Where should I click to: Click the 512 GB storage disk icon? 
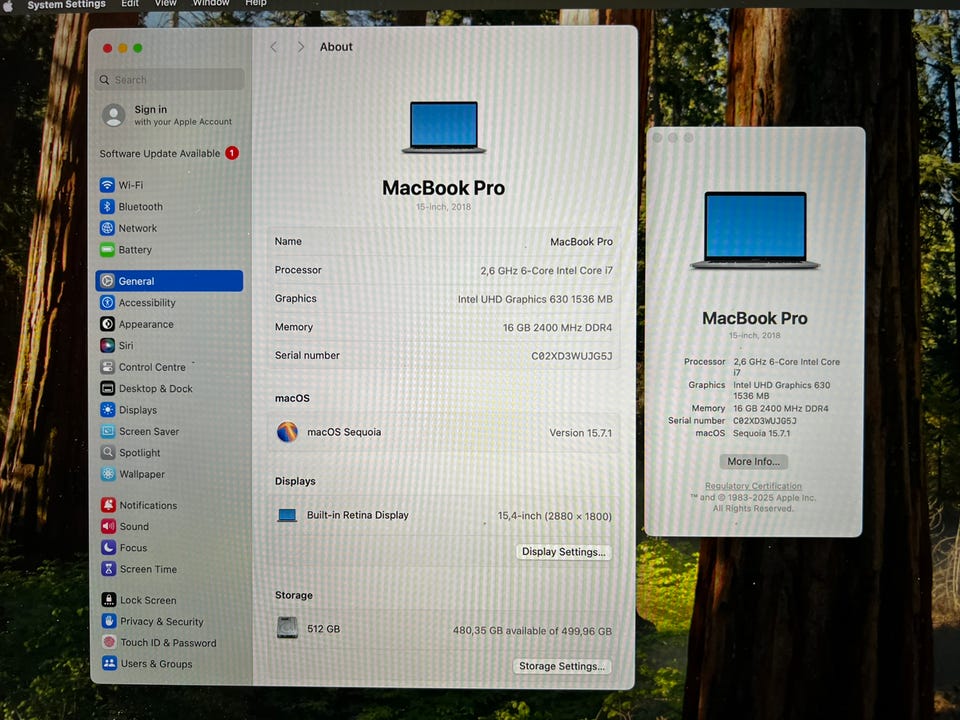tap(287, 628)
